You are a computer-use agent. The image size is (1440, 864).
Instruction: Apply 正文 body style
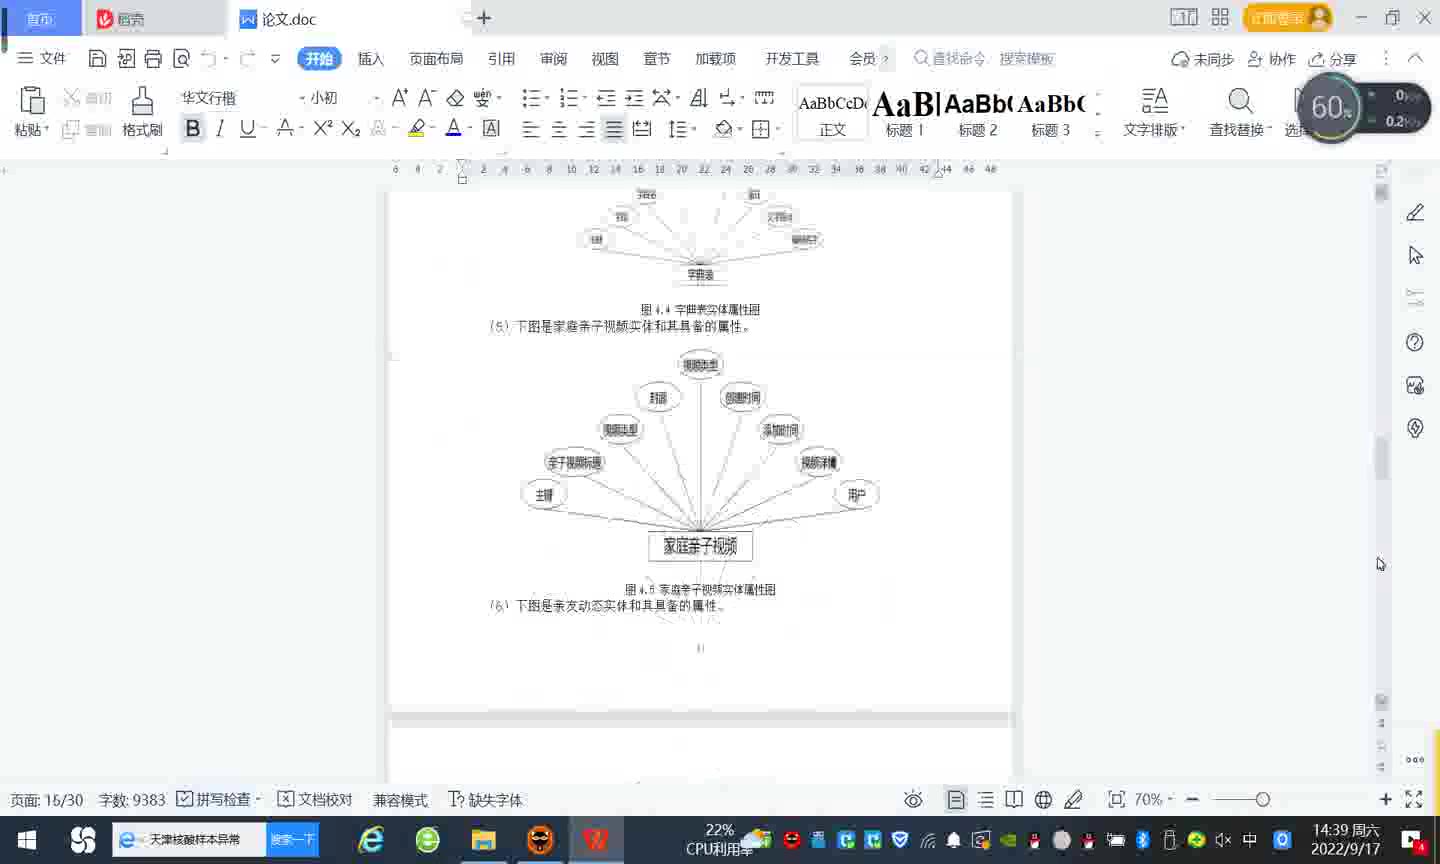832,113
